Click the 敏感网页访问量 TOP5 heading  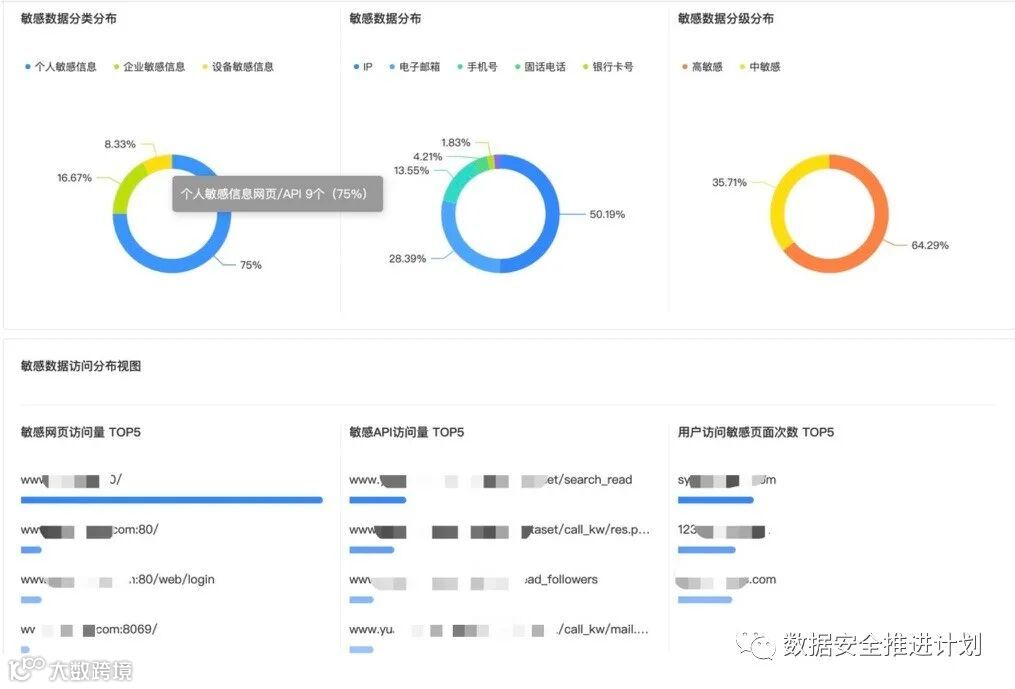[x=80, y=432]
